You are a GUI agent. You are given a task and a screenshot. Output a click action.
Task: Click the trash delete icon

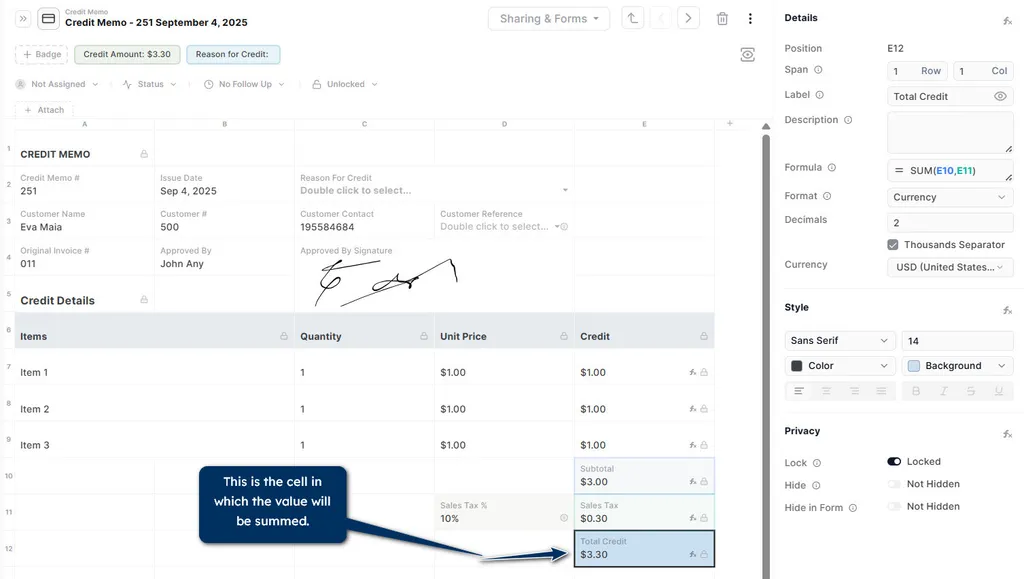coord(722,19)
